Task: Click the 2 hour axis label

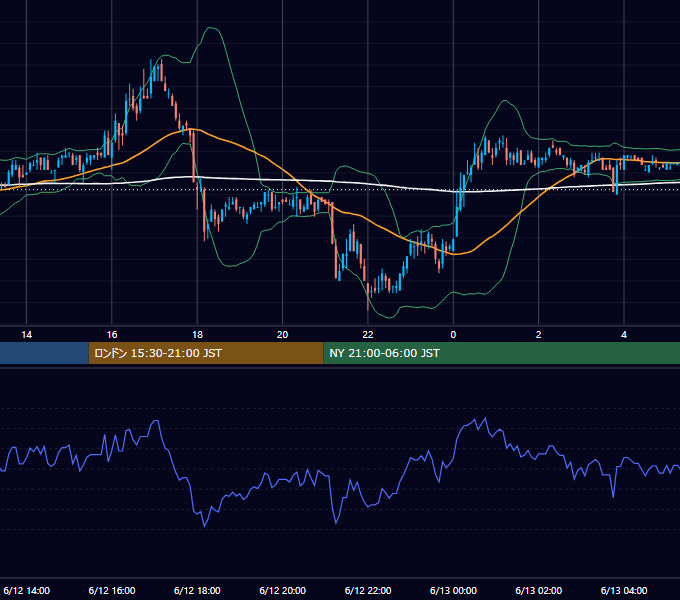Action: tap(539, 335)
